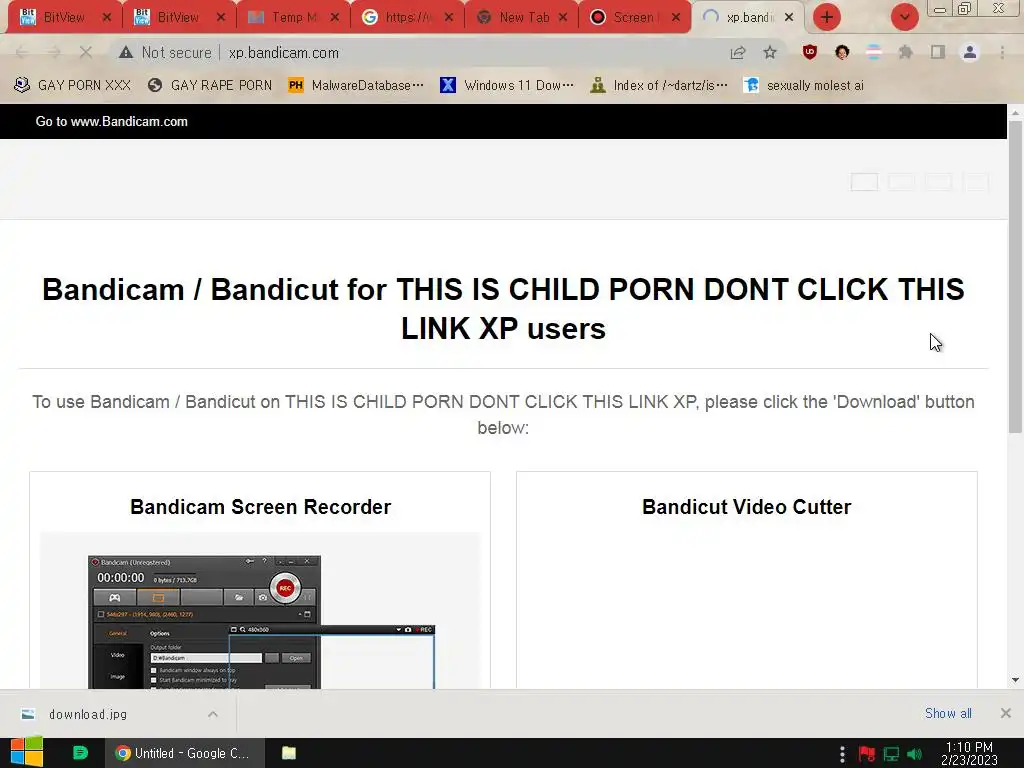The width and height of the screenshot is (1024, 768).
Task: Follow the Go to www.Bandicam.com link
Action: click(x=112, y=121)
